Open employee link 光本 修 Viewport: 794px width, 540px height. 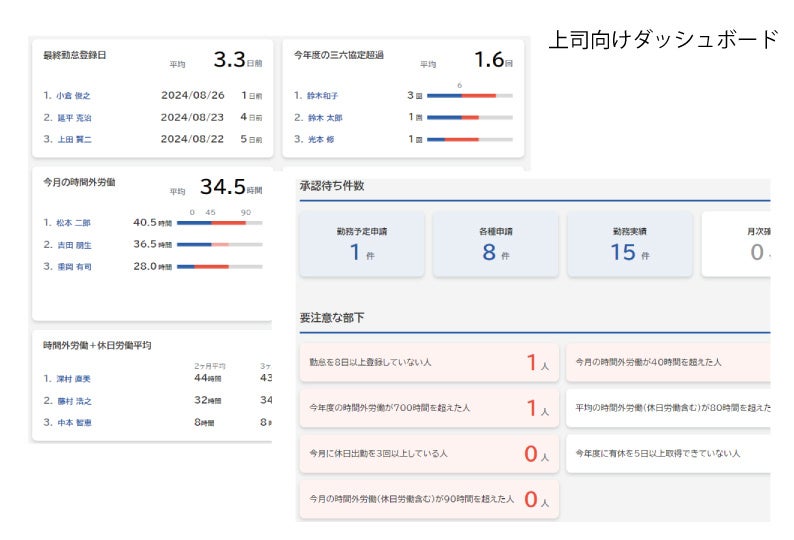coord(321,139)
